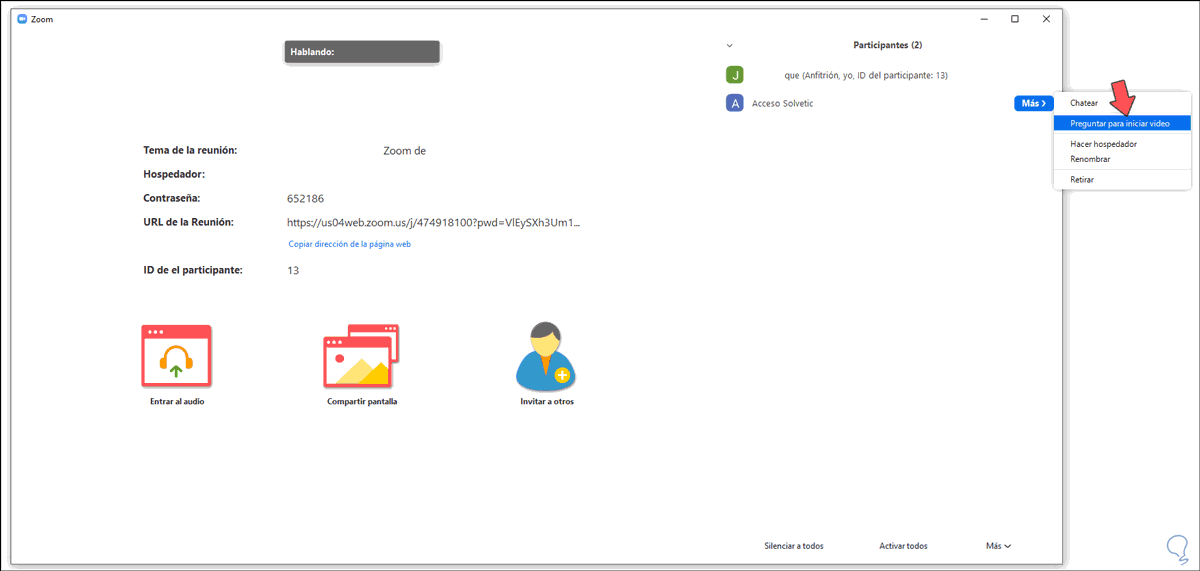Click Copiar dirección de la página web link
The image size is (1200, 571).
click(349, 244)
